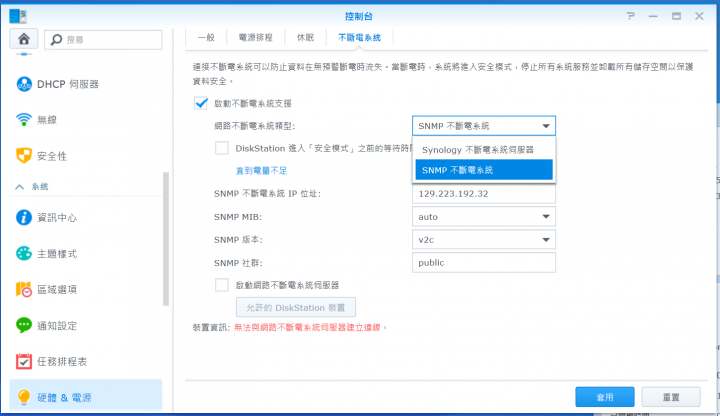Click the 任務排程表 sidebar label
720x416 pixels.
[62, 361]
